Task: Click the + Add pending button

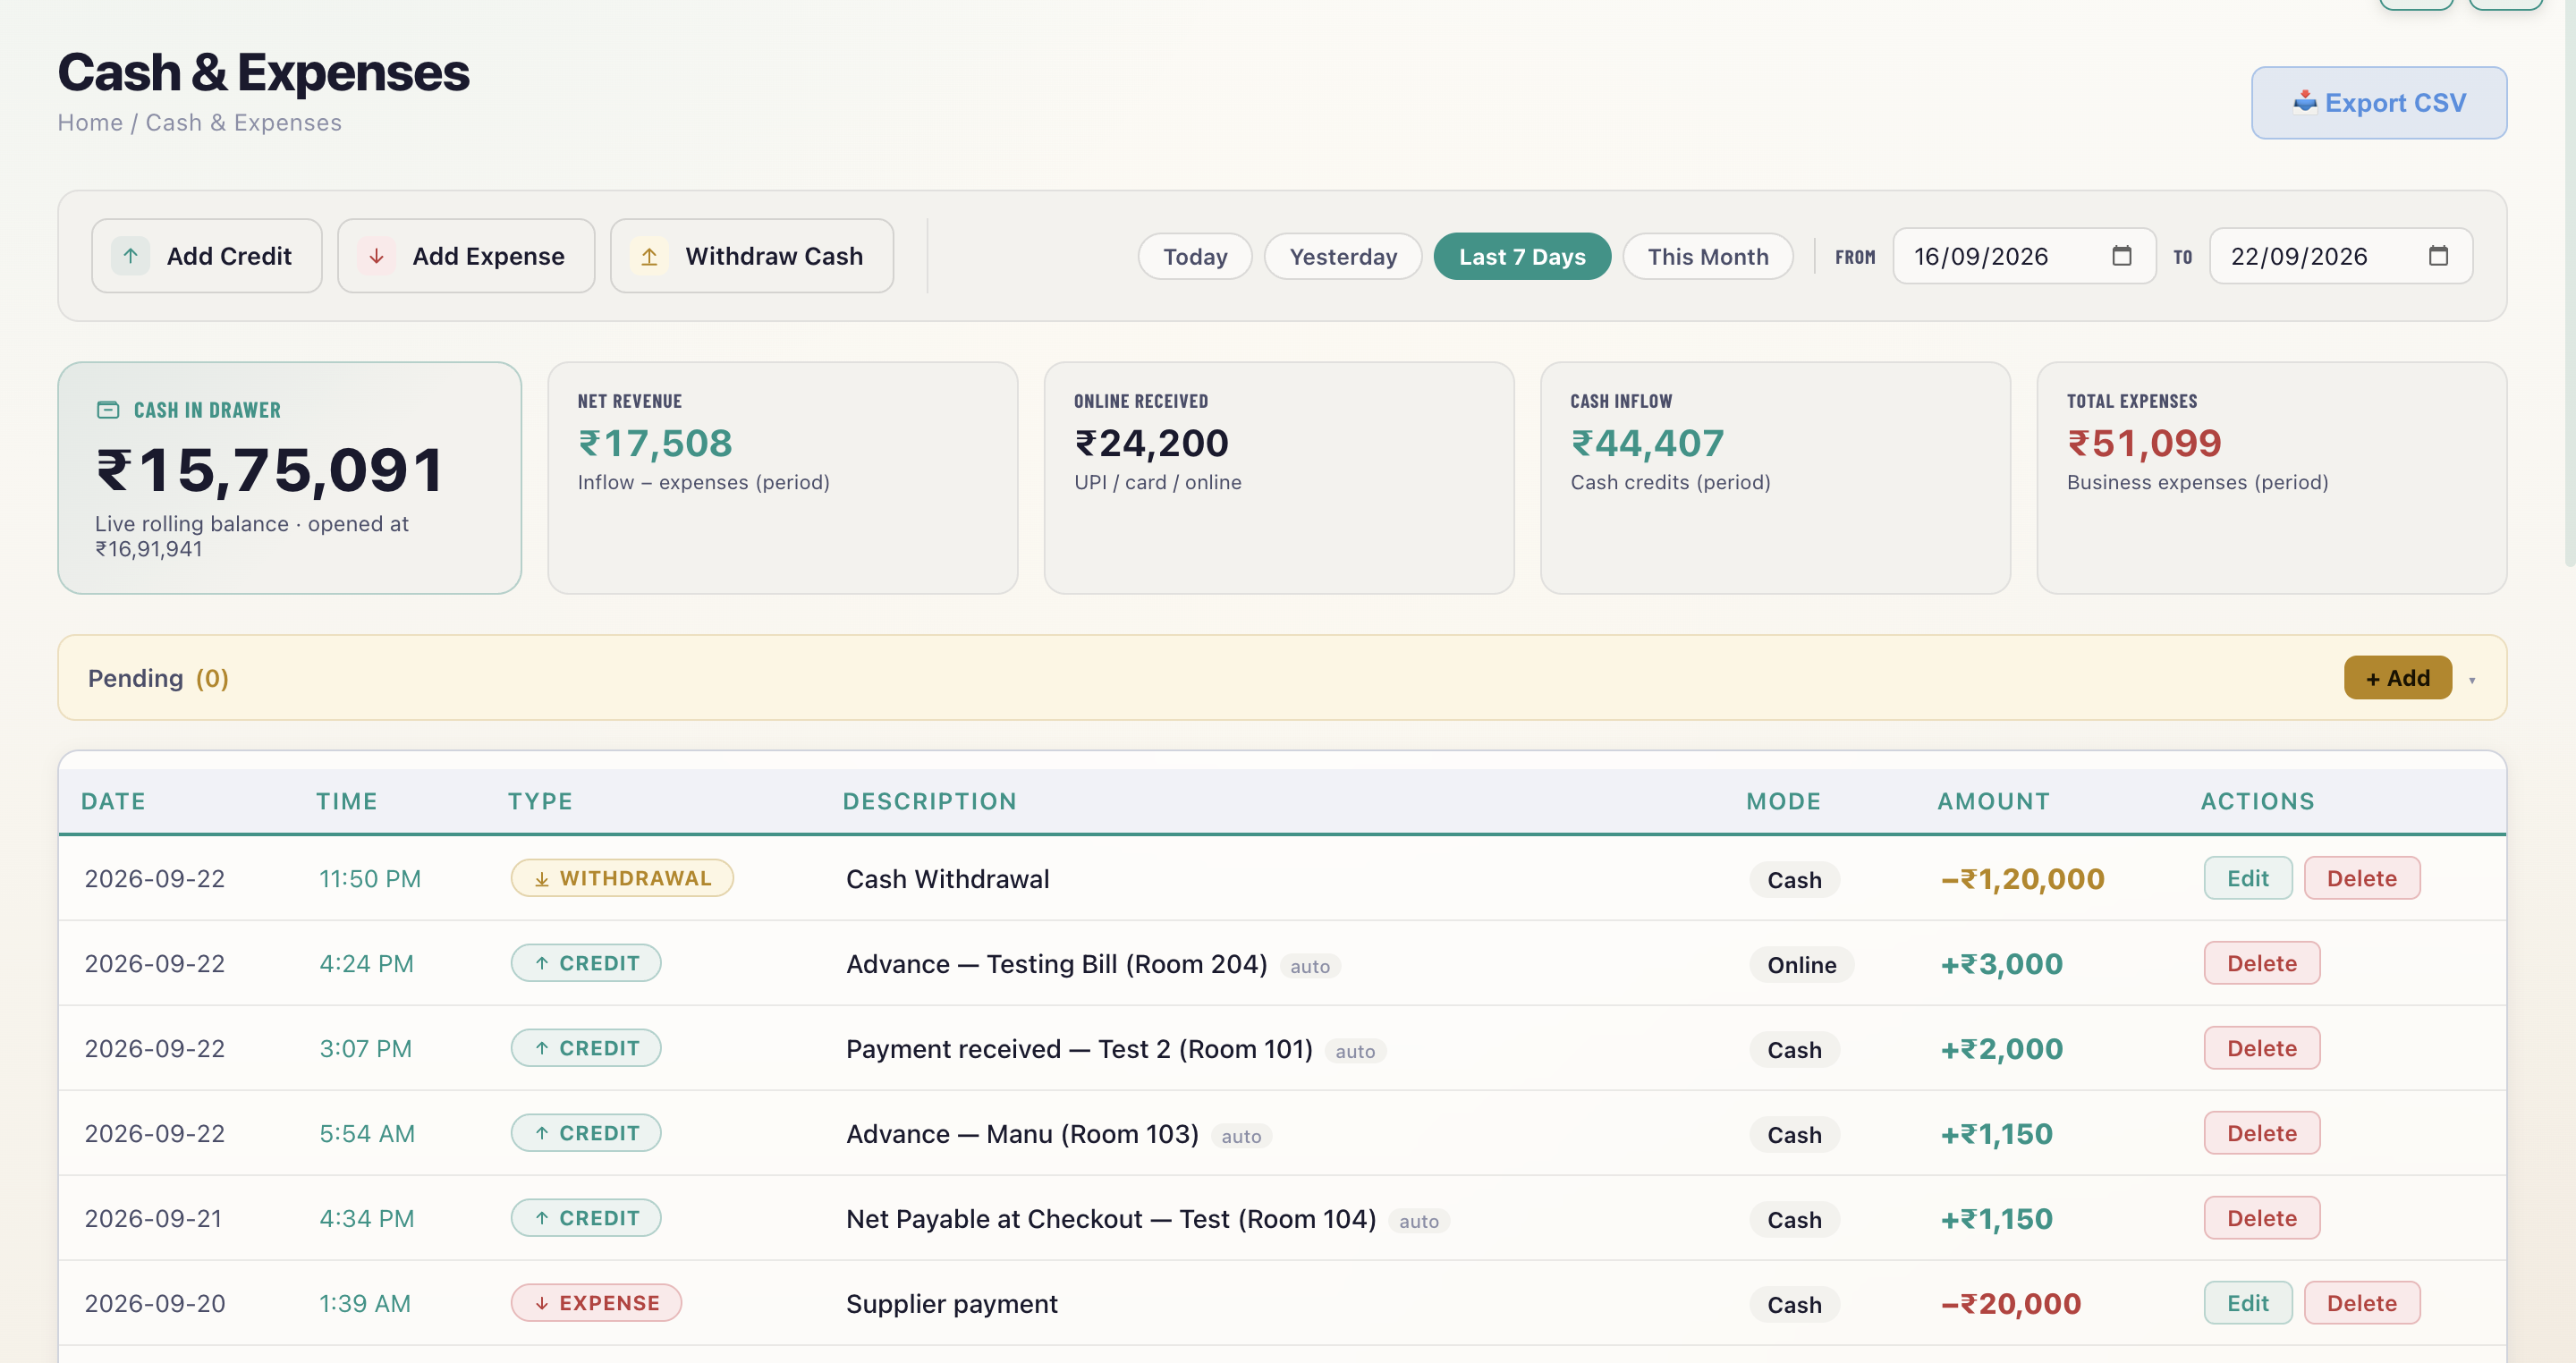Action: pos(2398,678)
